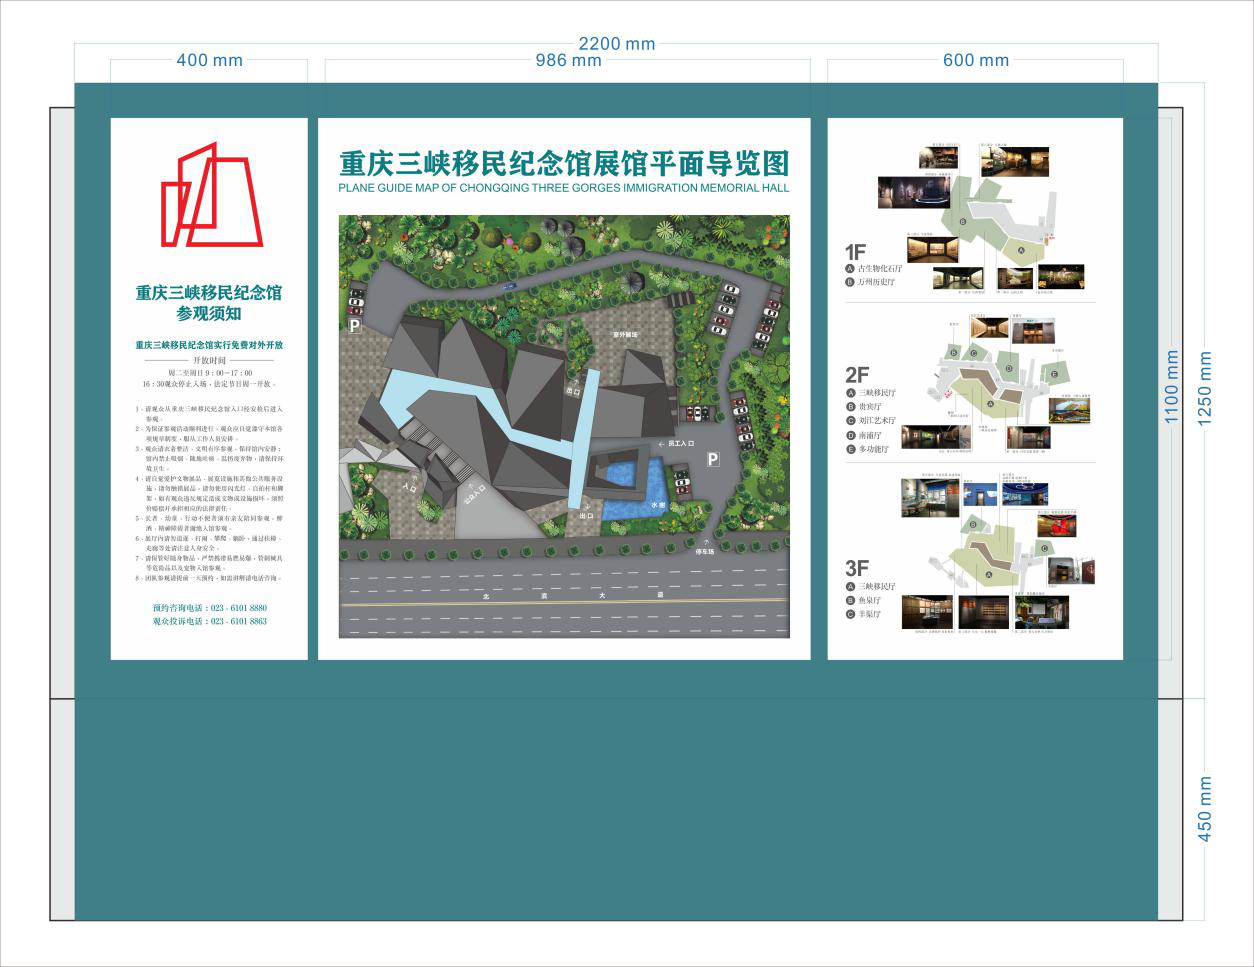The image size is (1254, 967).
Task: Click the 3F floor label
Action: pyautogui.click(x=857, y=568)
